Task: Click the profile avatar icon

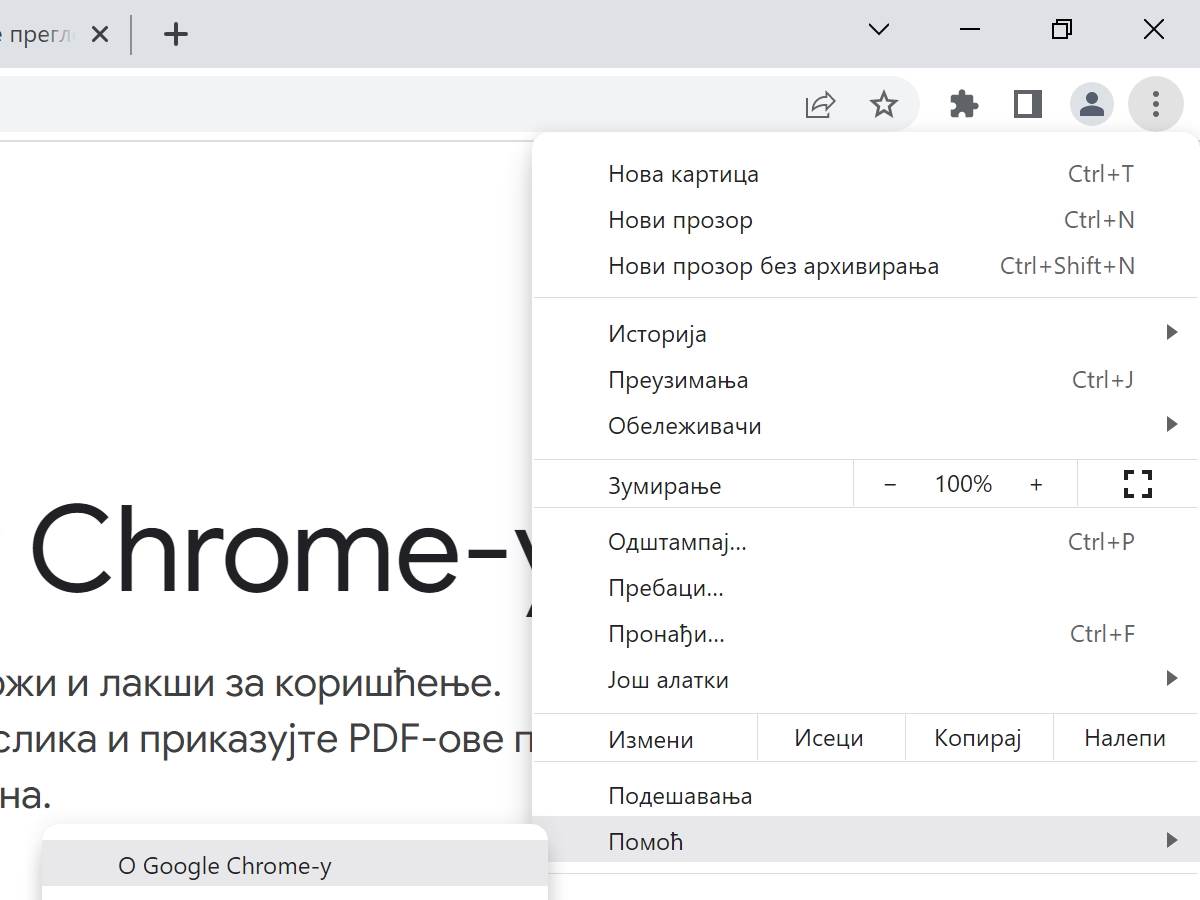Action: pos(1091,104)
